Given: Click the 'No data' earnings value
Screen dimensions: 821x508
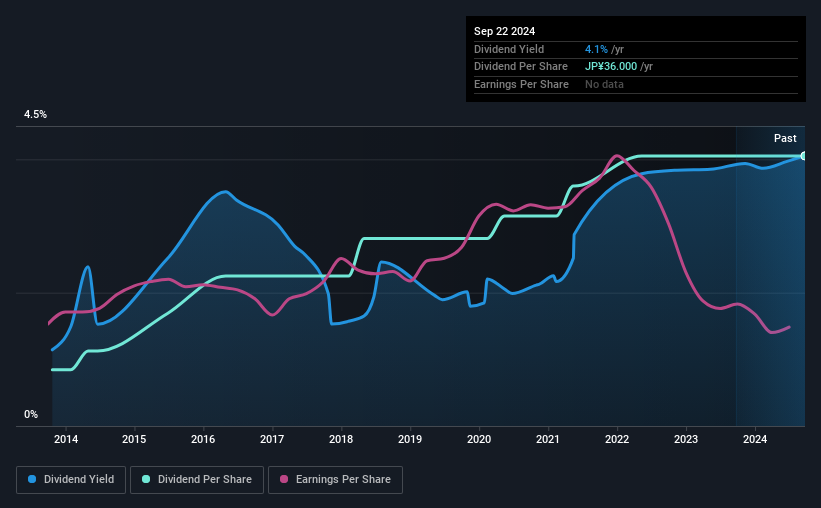Looking at the screenshot, I should [x=604, y=84].
